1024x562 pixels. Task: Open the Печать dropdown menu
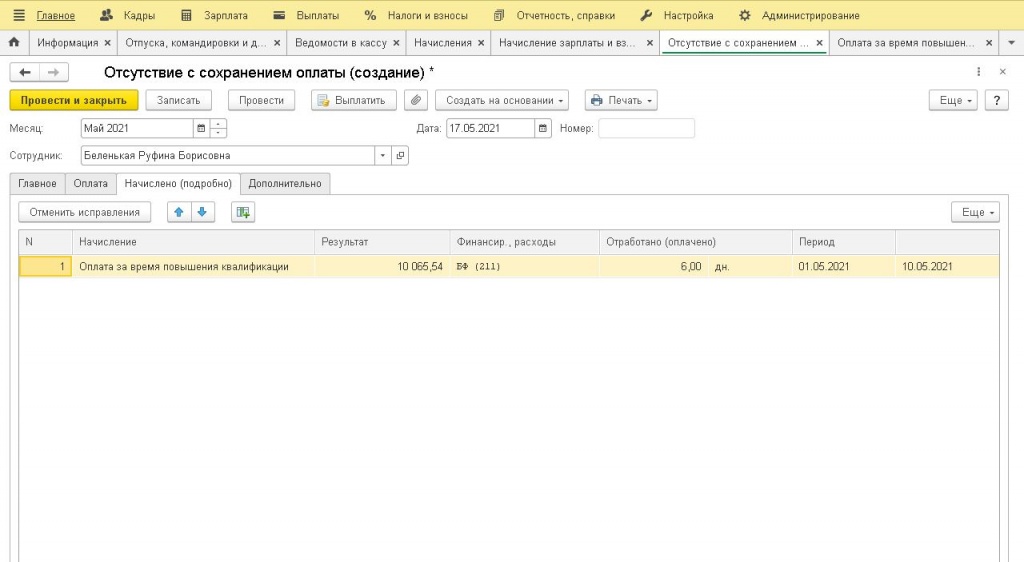tap(621, 100)
